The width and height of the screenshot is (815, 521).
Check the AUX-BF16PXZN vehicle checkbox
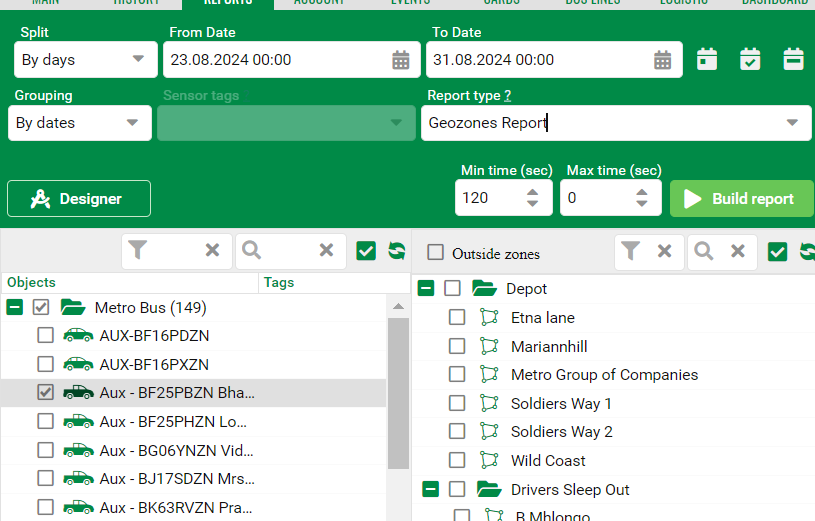coord(45,365)
